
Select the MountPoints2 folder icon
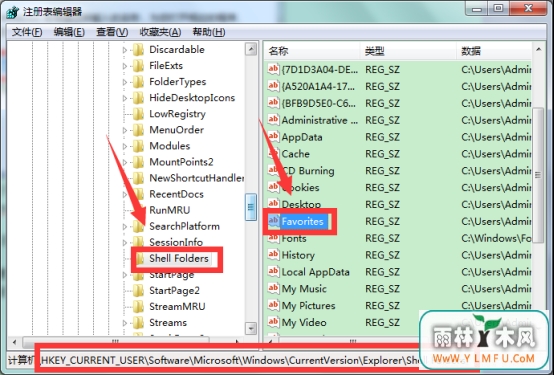tap(138, 162)
